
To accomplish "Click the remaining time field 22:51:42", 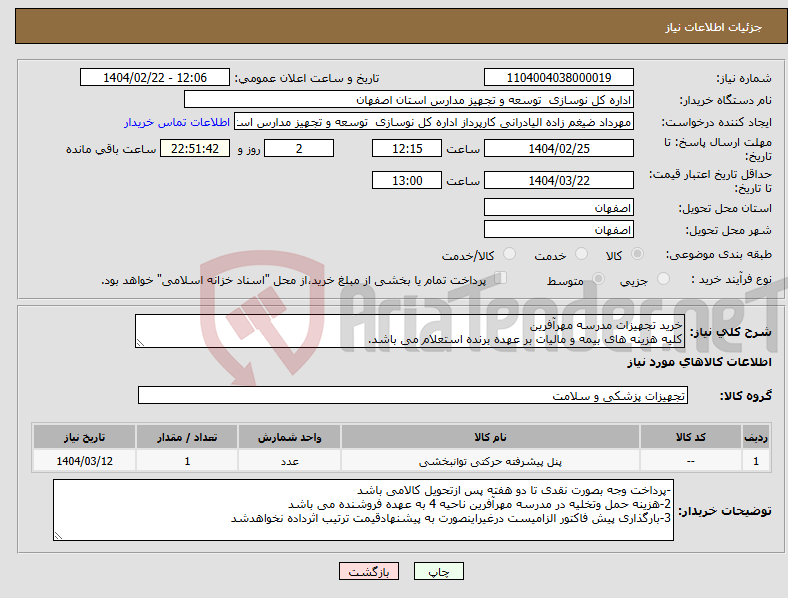I will [x=195, y=148].
